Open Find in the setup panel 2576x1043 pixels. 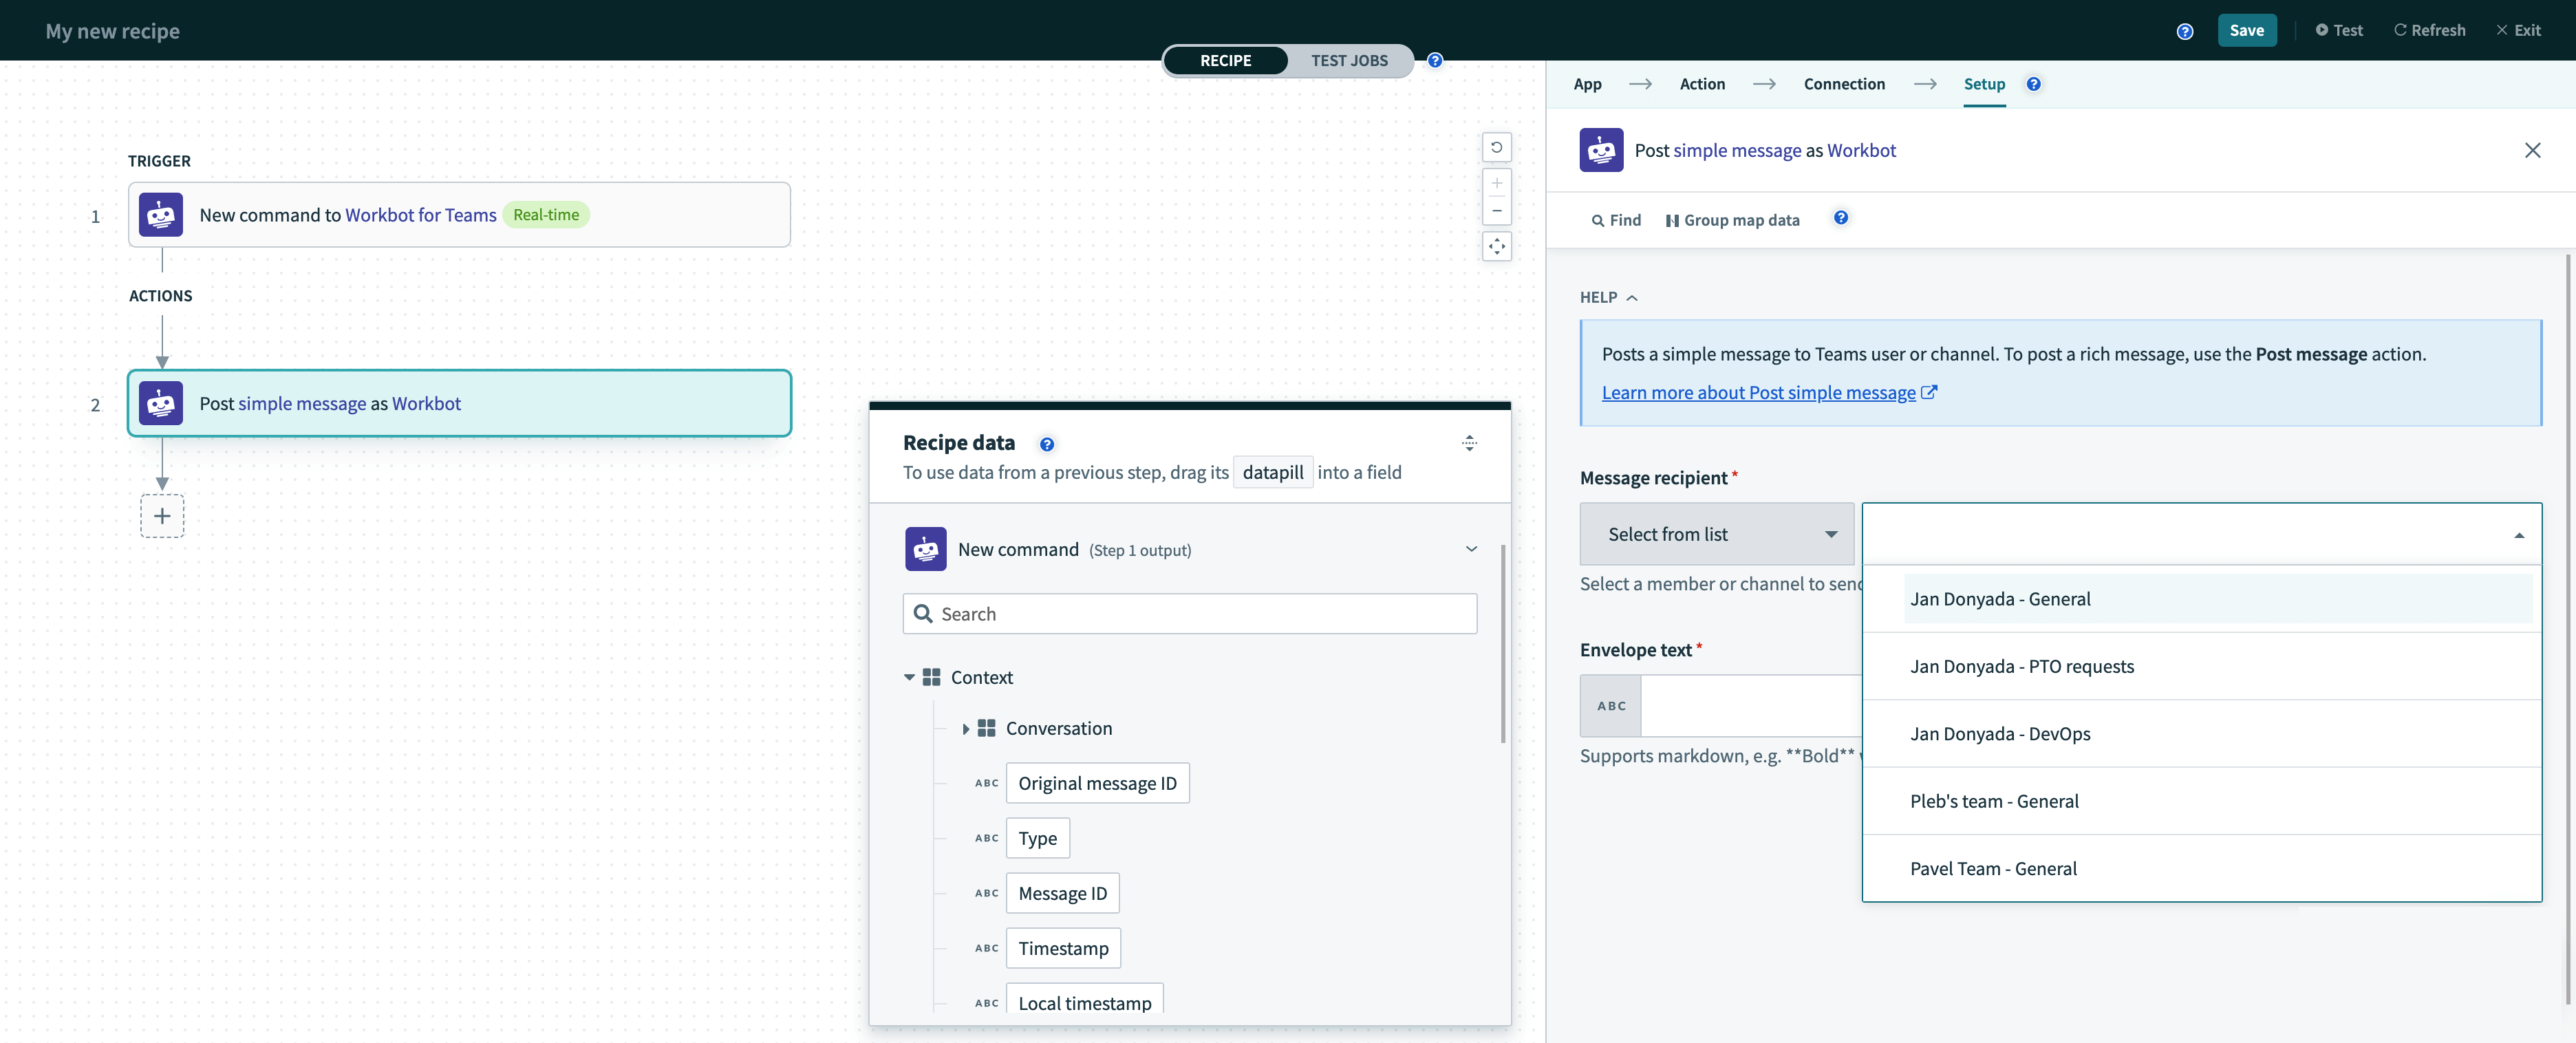coord(1616,220)
